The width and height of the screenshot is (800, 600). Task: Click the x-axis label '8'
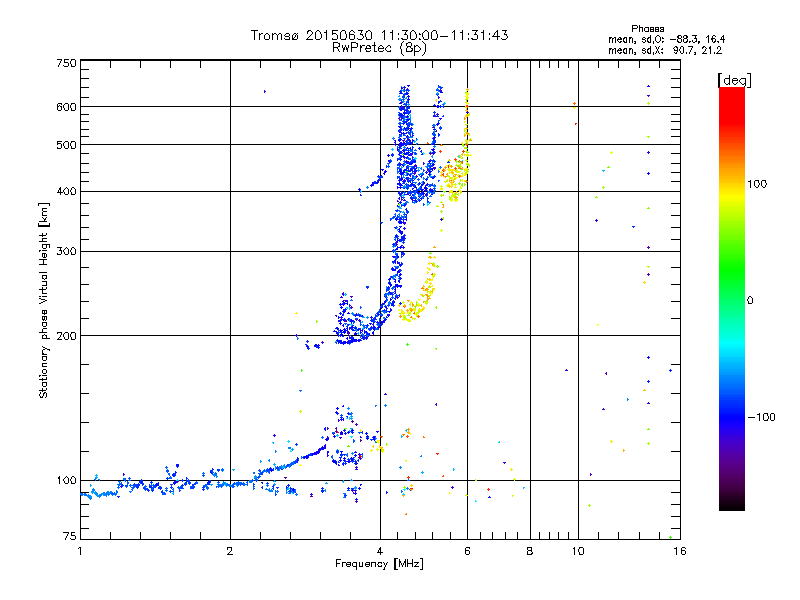[x=530, y=551]
